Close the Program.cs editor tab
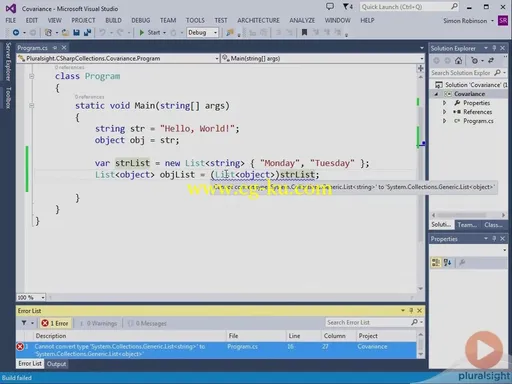 [64, 48]
